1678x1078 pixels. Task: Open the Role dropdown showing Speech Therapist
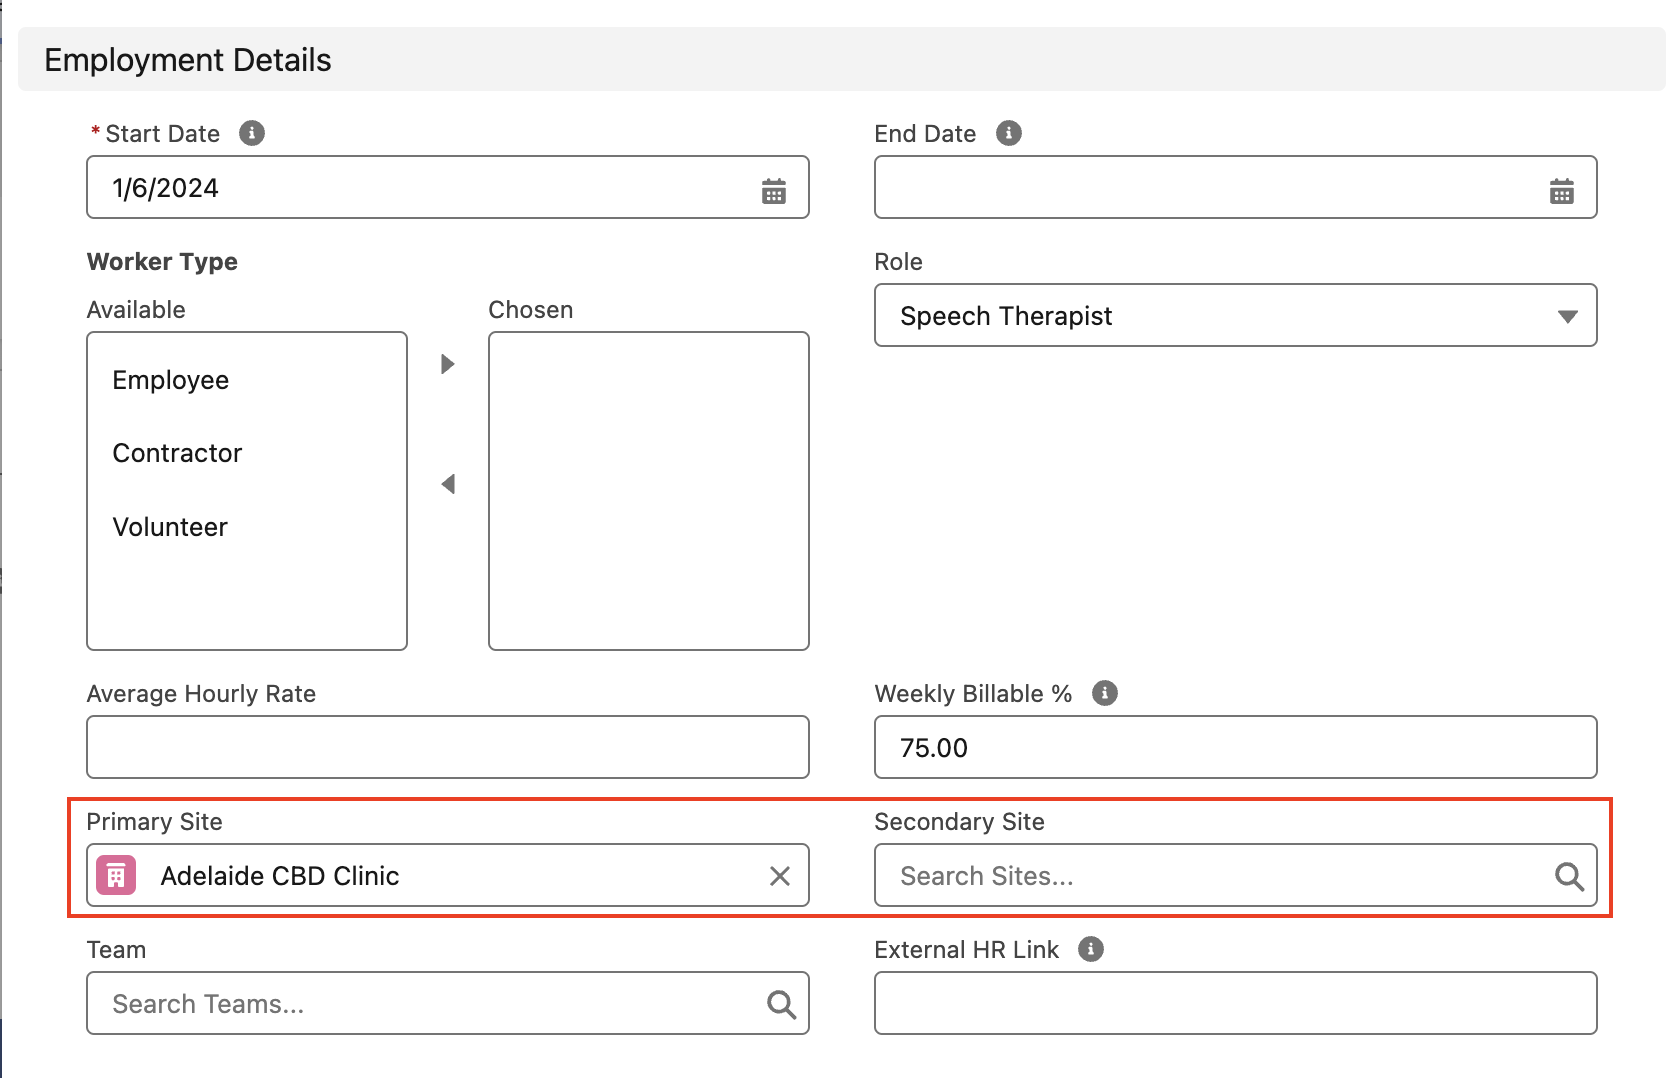click(x=1235, y=316)
